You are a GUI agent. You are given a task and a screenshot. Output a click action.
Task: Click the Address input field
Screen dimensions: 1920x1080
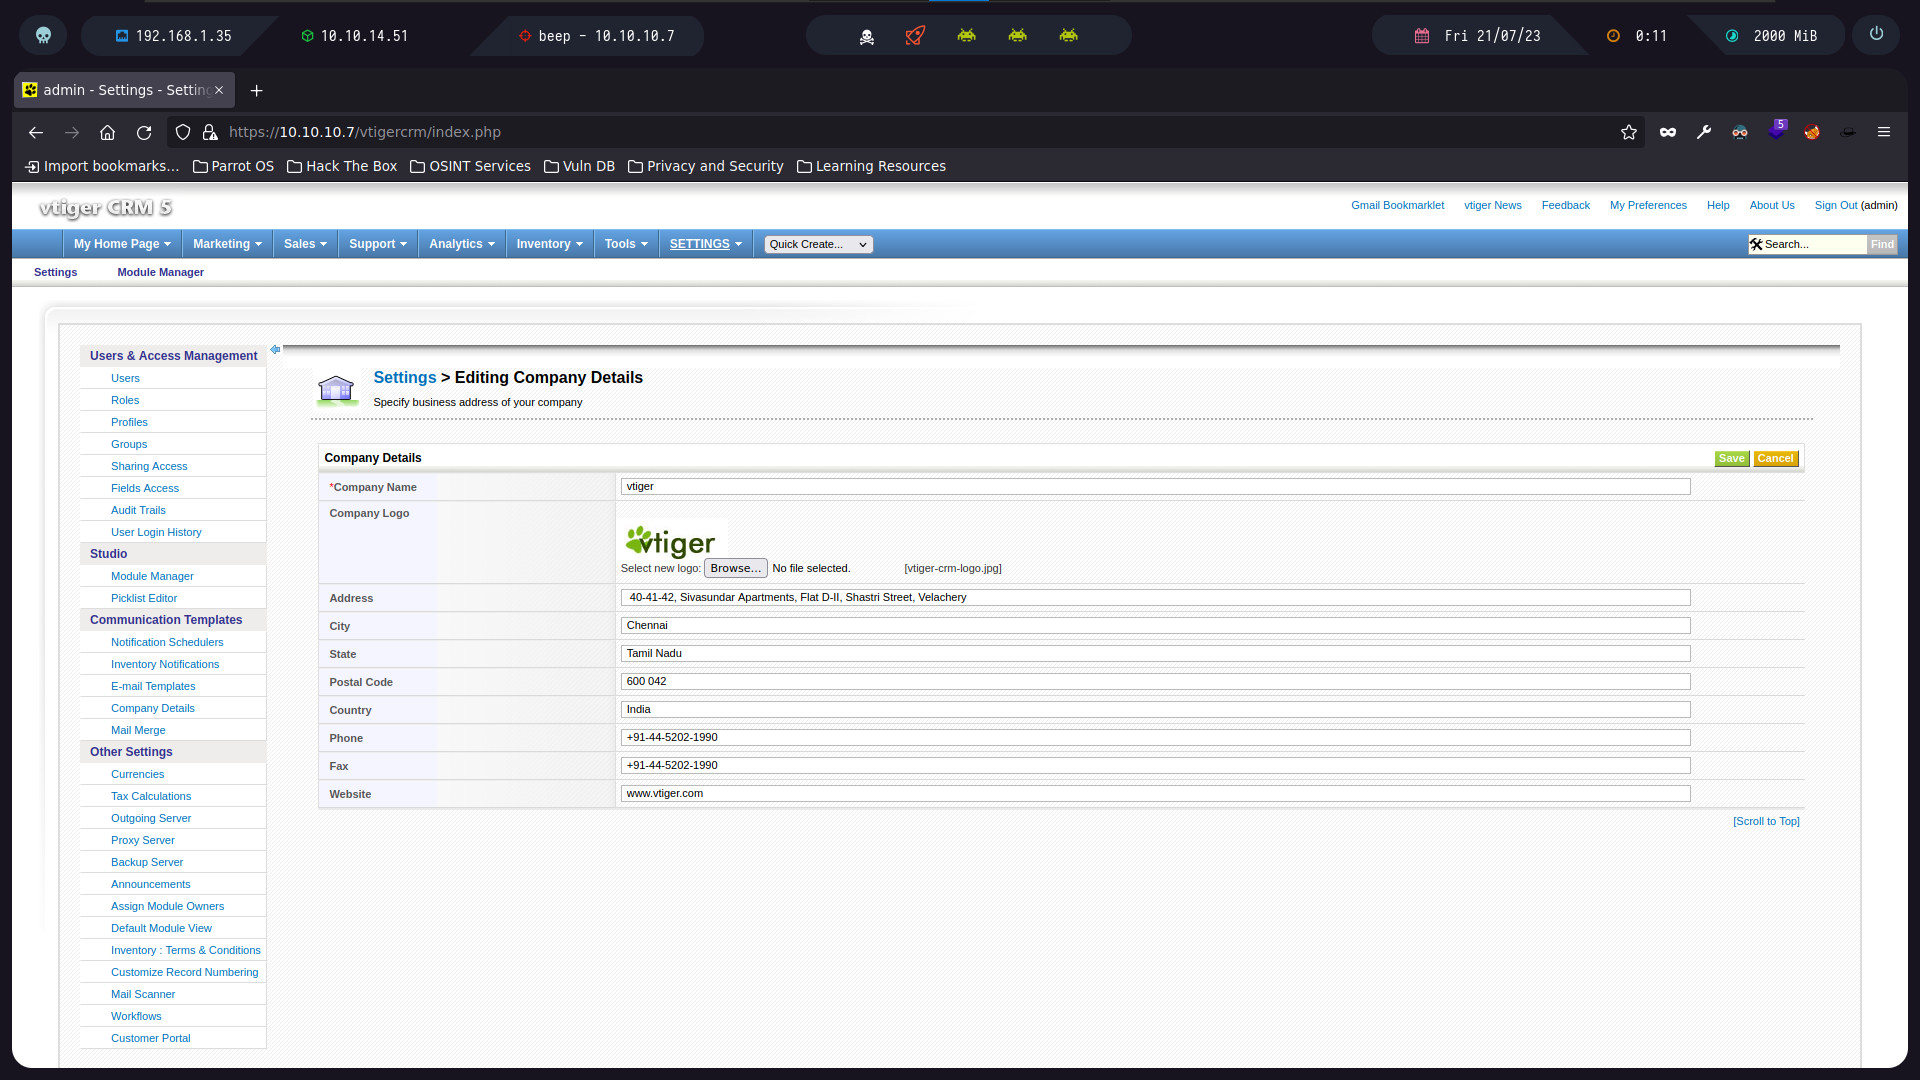[x=1155, y=597]
